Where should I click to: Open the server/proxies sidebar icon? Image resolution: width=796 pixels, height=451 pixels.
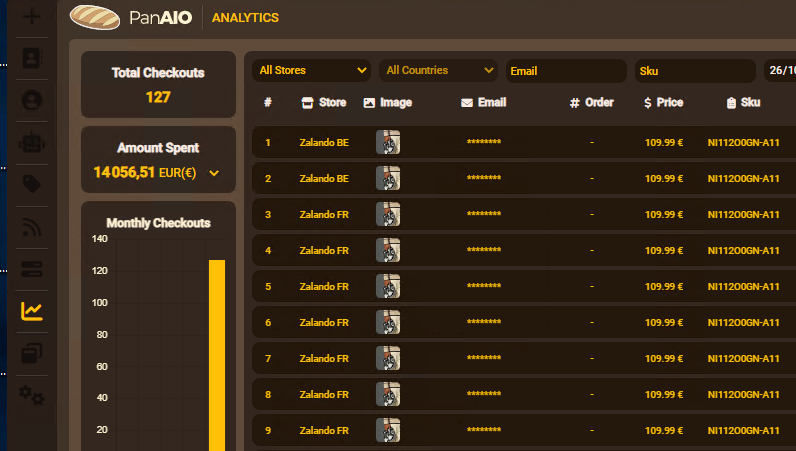32,269
